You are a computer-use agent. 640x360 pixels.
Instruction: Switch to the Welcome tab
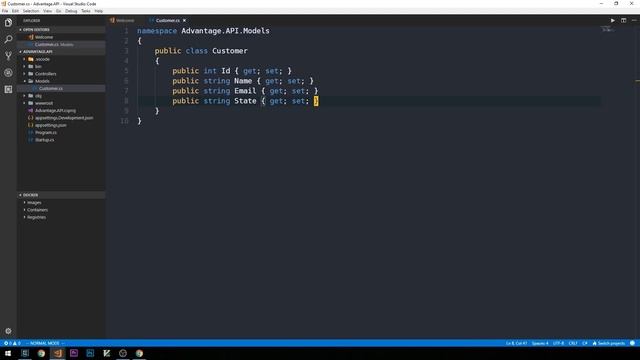[124, 20]
